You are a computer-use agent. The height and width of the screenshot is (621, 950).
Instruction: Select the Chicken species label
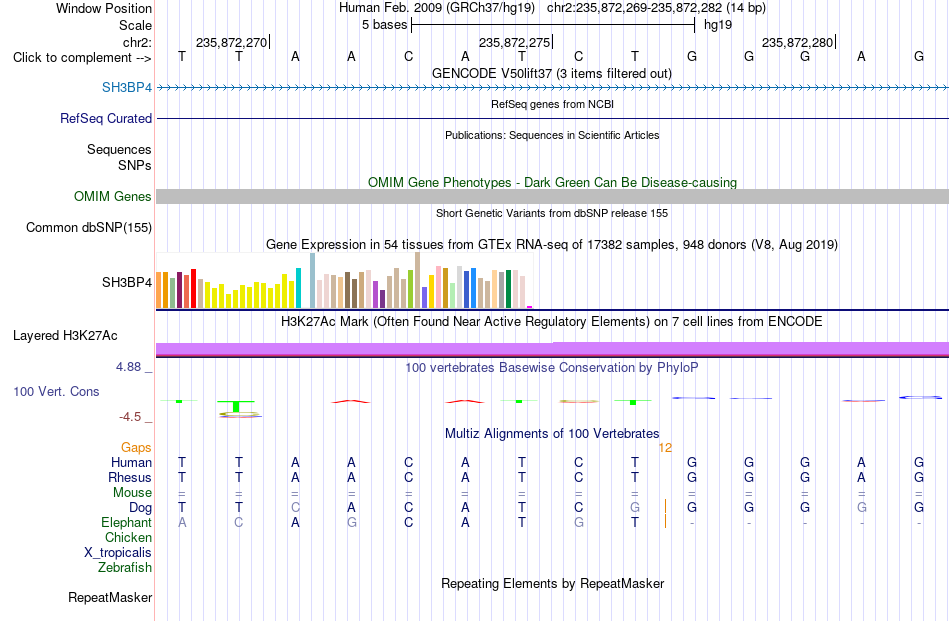(x=128, y=537)
